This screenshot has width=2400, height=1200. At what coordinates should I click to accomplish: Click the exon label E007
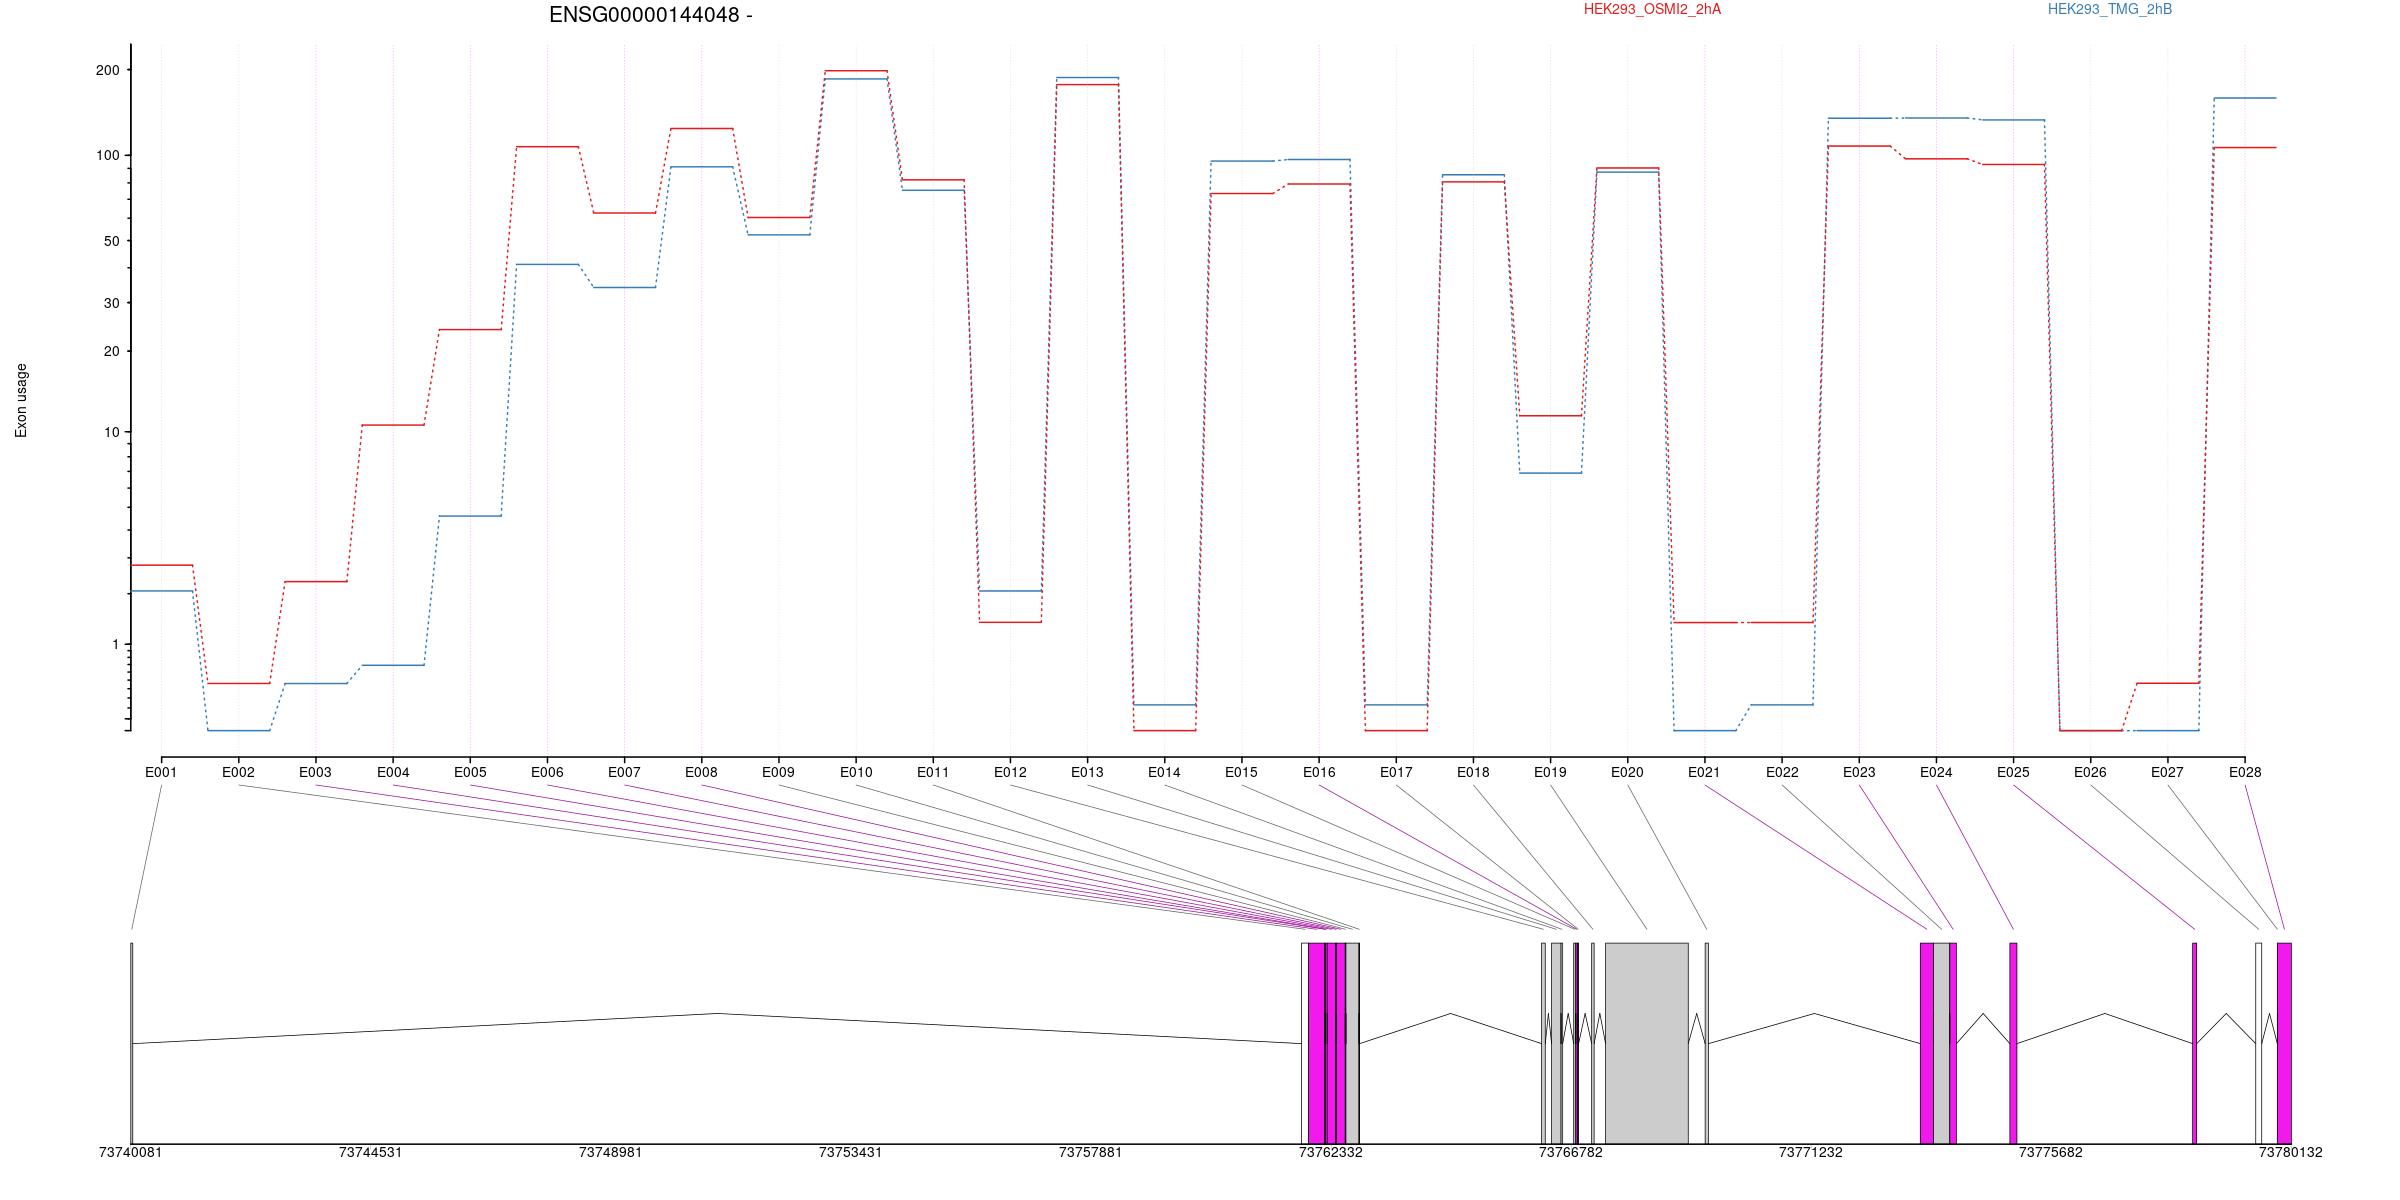pos(624,772)
